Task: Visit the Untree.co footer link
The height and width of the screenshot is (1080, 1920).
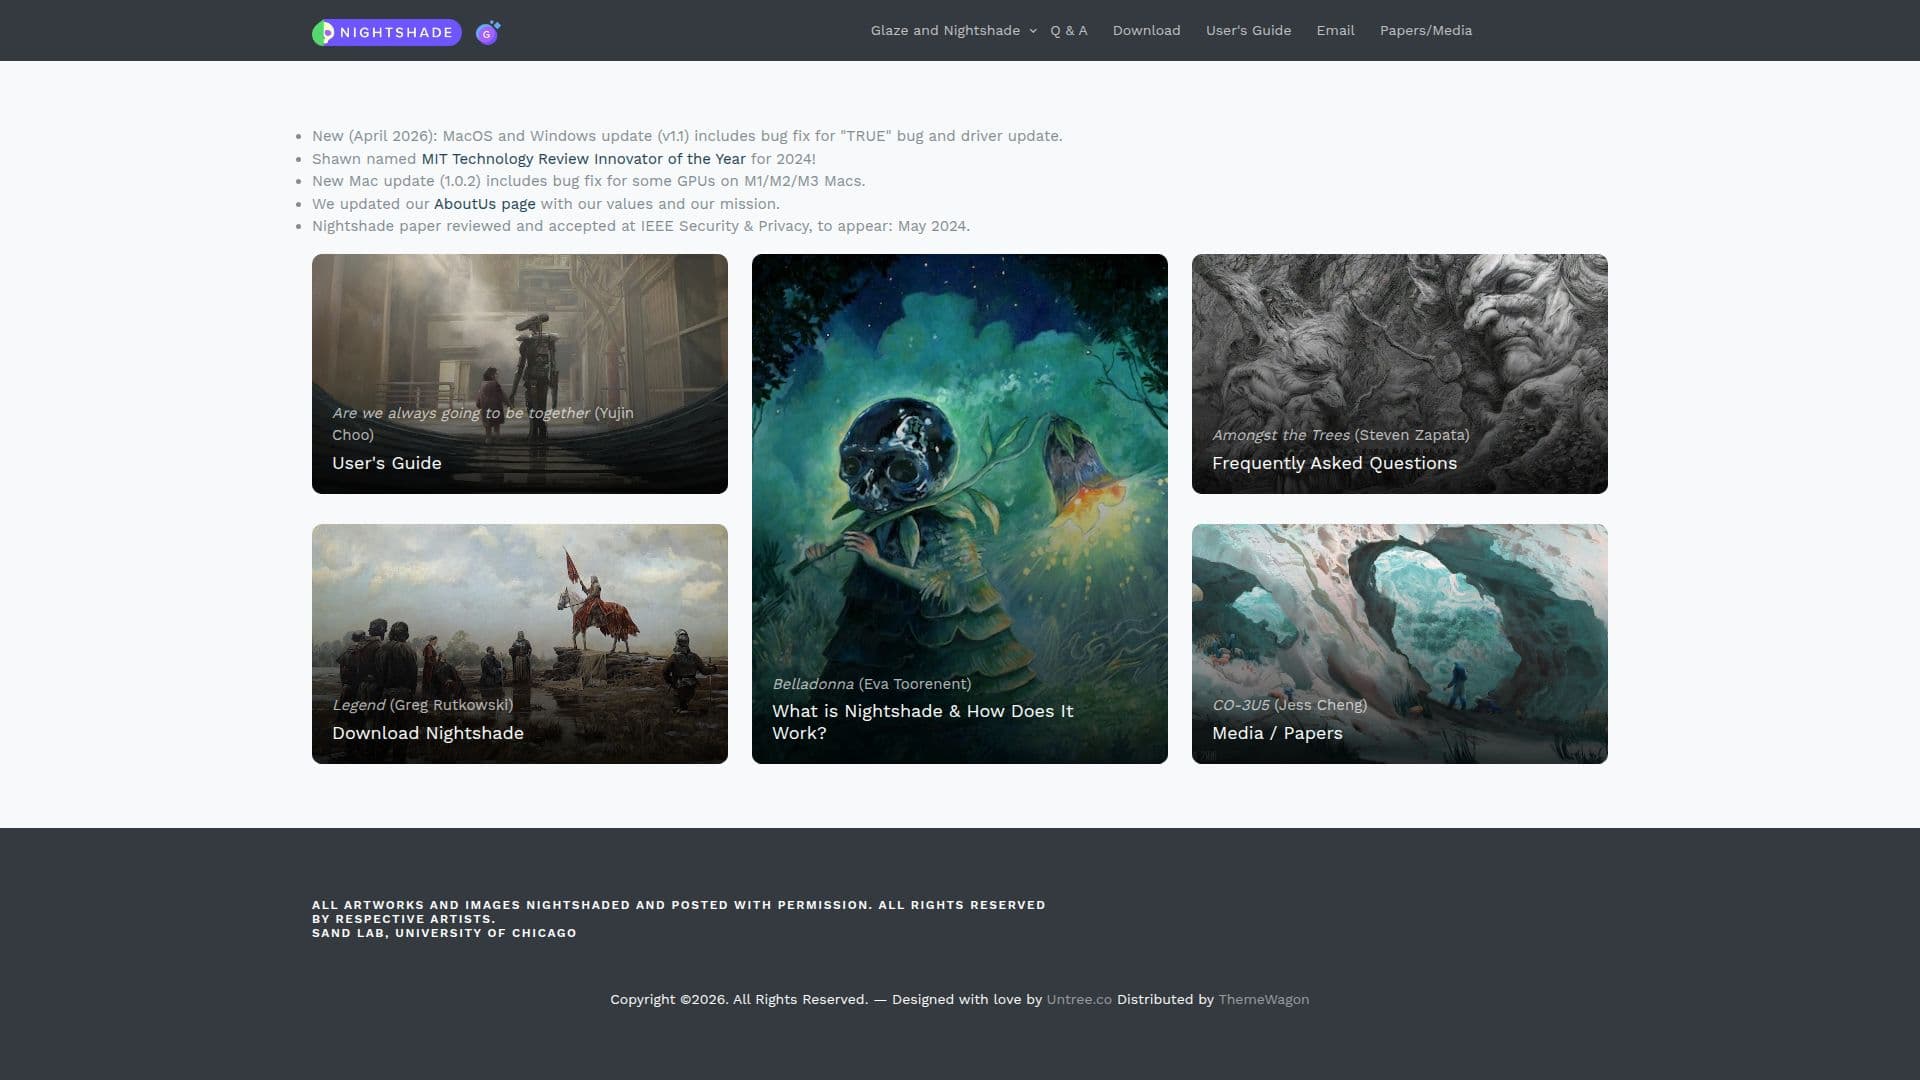Action: click(1078, 999)
